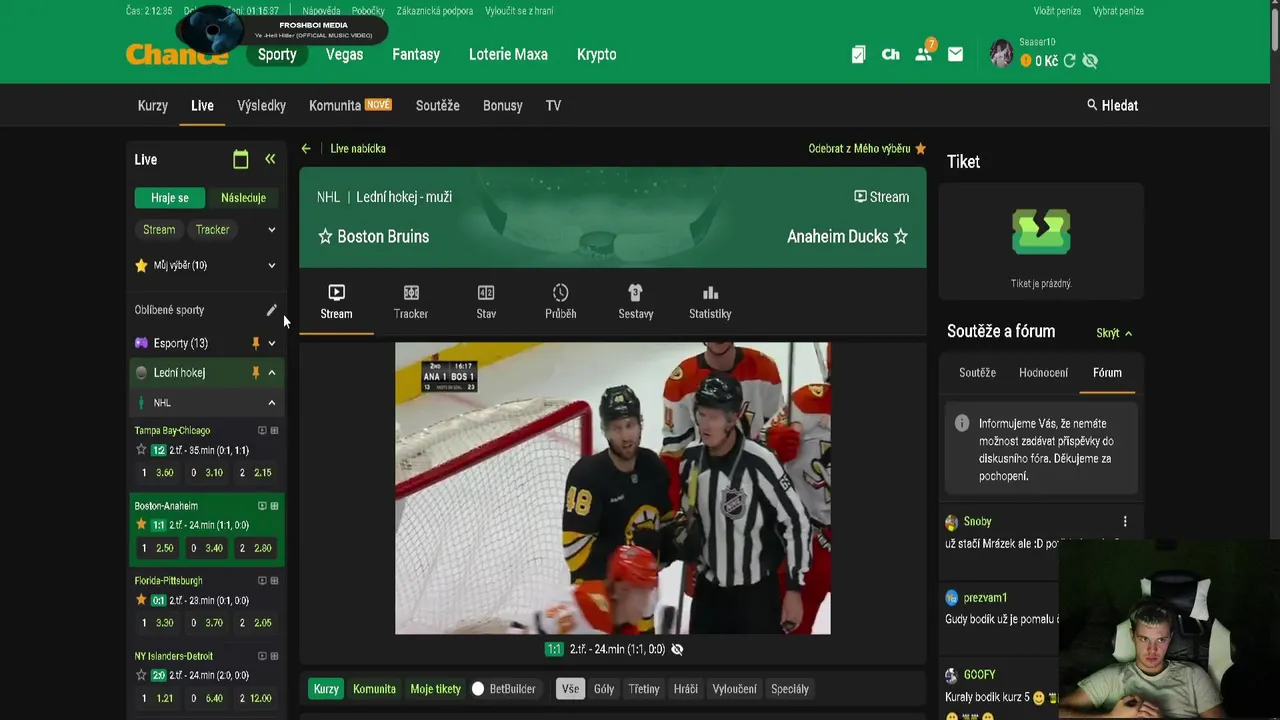Toggle balance visibility eye icon in header
Viewport: 1280px width, 720px height.
(1090, 61)
